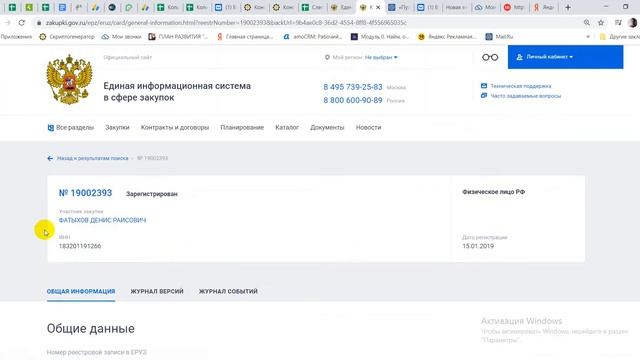Click the speech-bubble icon beside Часто задаваемые вопросы
Viewport: 640px width, 360px height.
pos(484,96)
